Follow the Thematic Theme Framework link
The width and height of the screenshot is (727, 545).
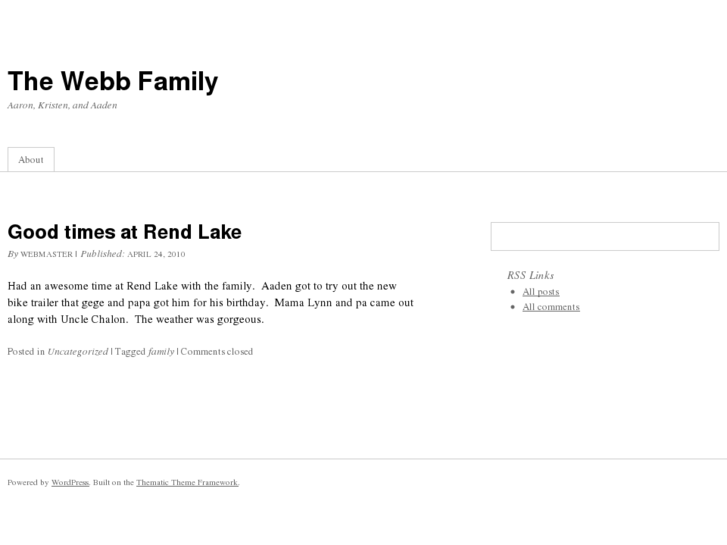click(x=187, y=483)
